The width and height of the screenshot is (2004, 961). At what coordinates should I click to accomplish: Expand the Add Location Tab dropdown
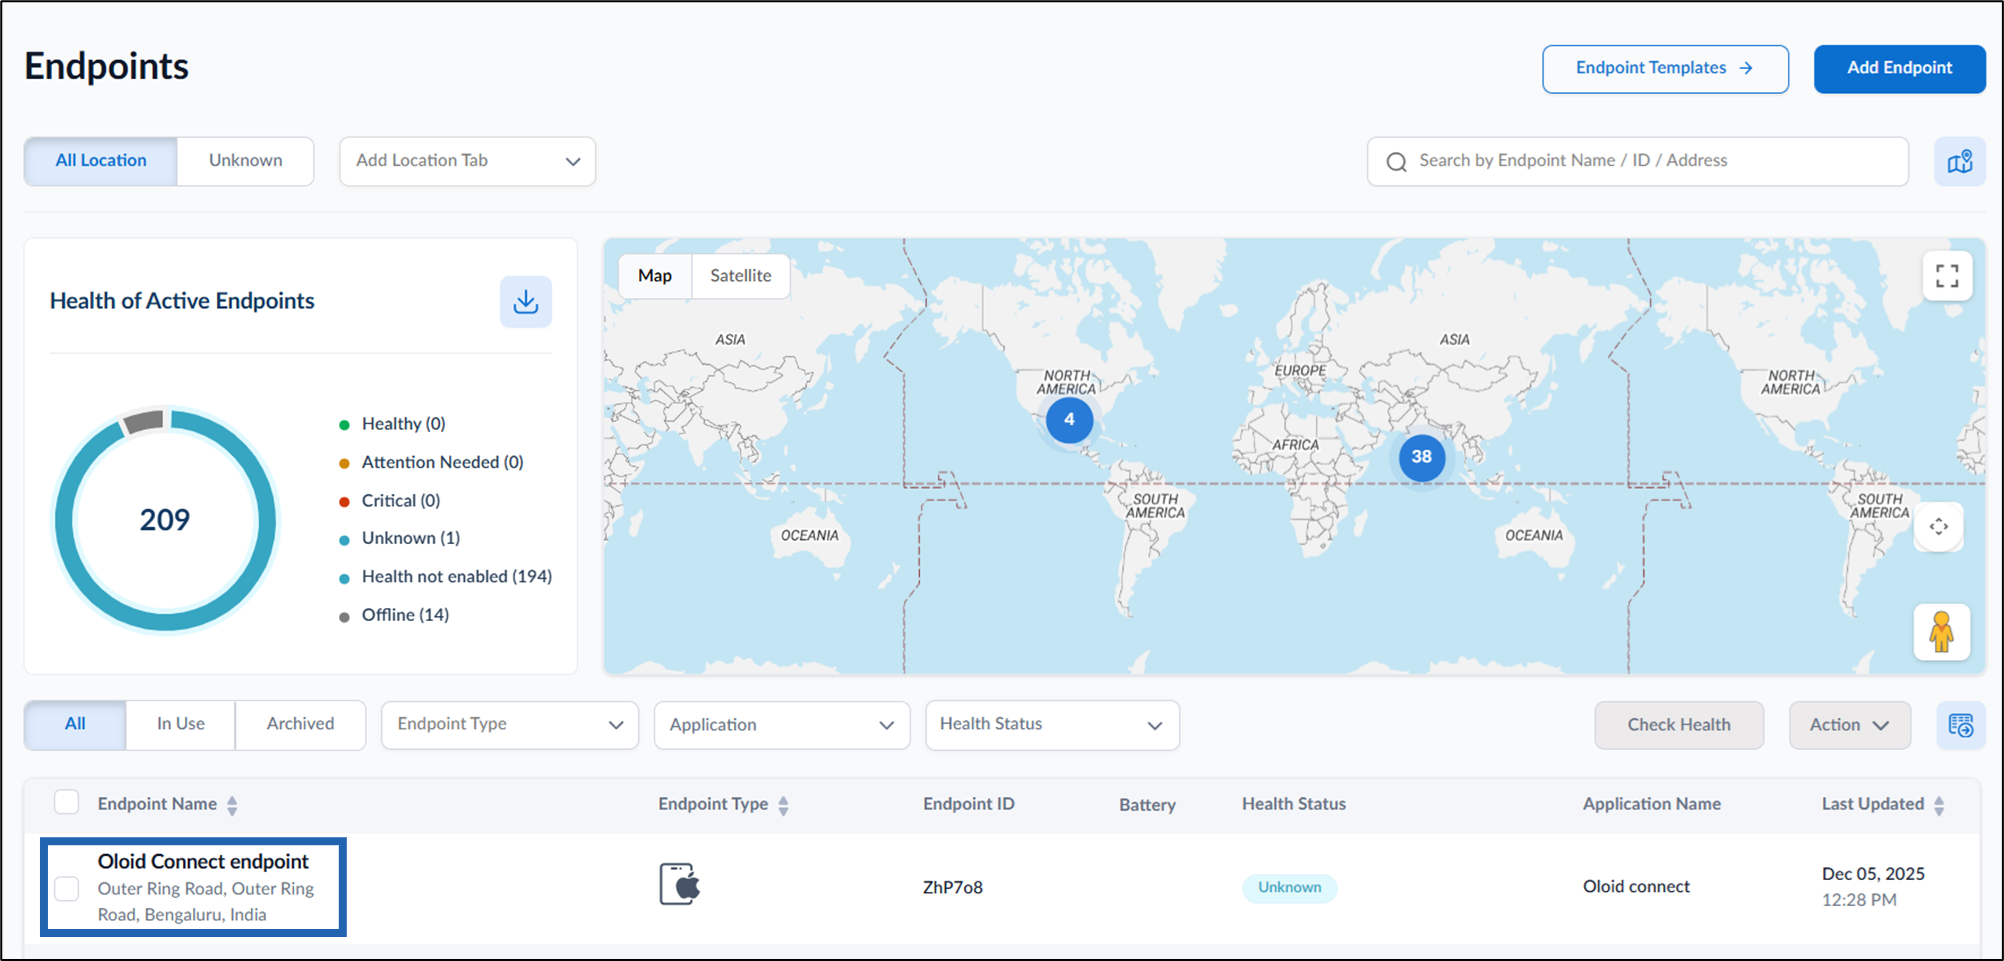(468, 162)
